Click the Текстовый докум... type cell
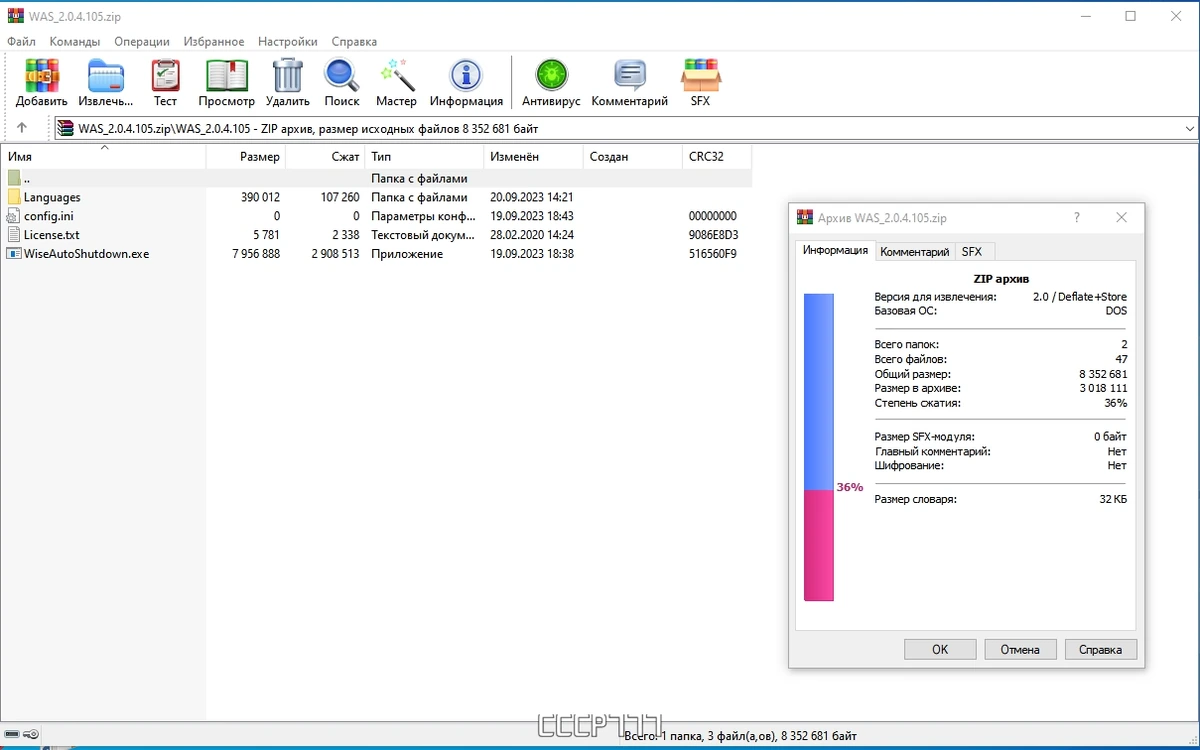This screenshot has width=1200, height=750. coord(422,235)
